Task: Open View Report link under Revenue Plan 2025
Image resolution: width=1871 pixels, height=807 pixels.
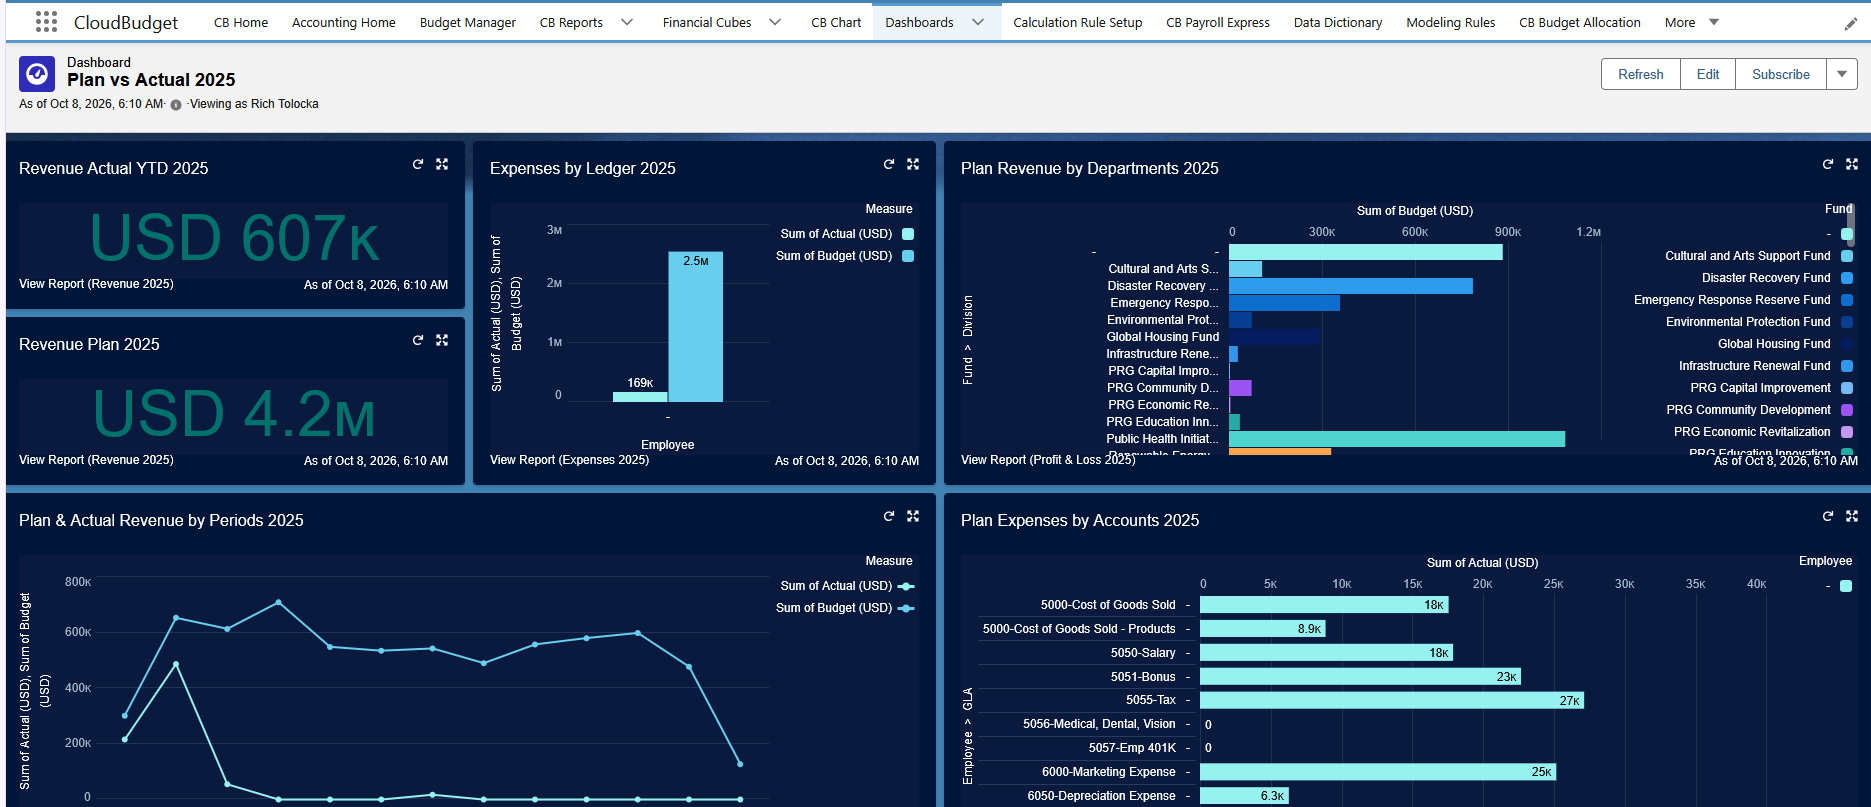Action: pyautogui.click(x=96, y=460)
